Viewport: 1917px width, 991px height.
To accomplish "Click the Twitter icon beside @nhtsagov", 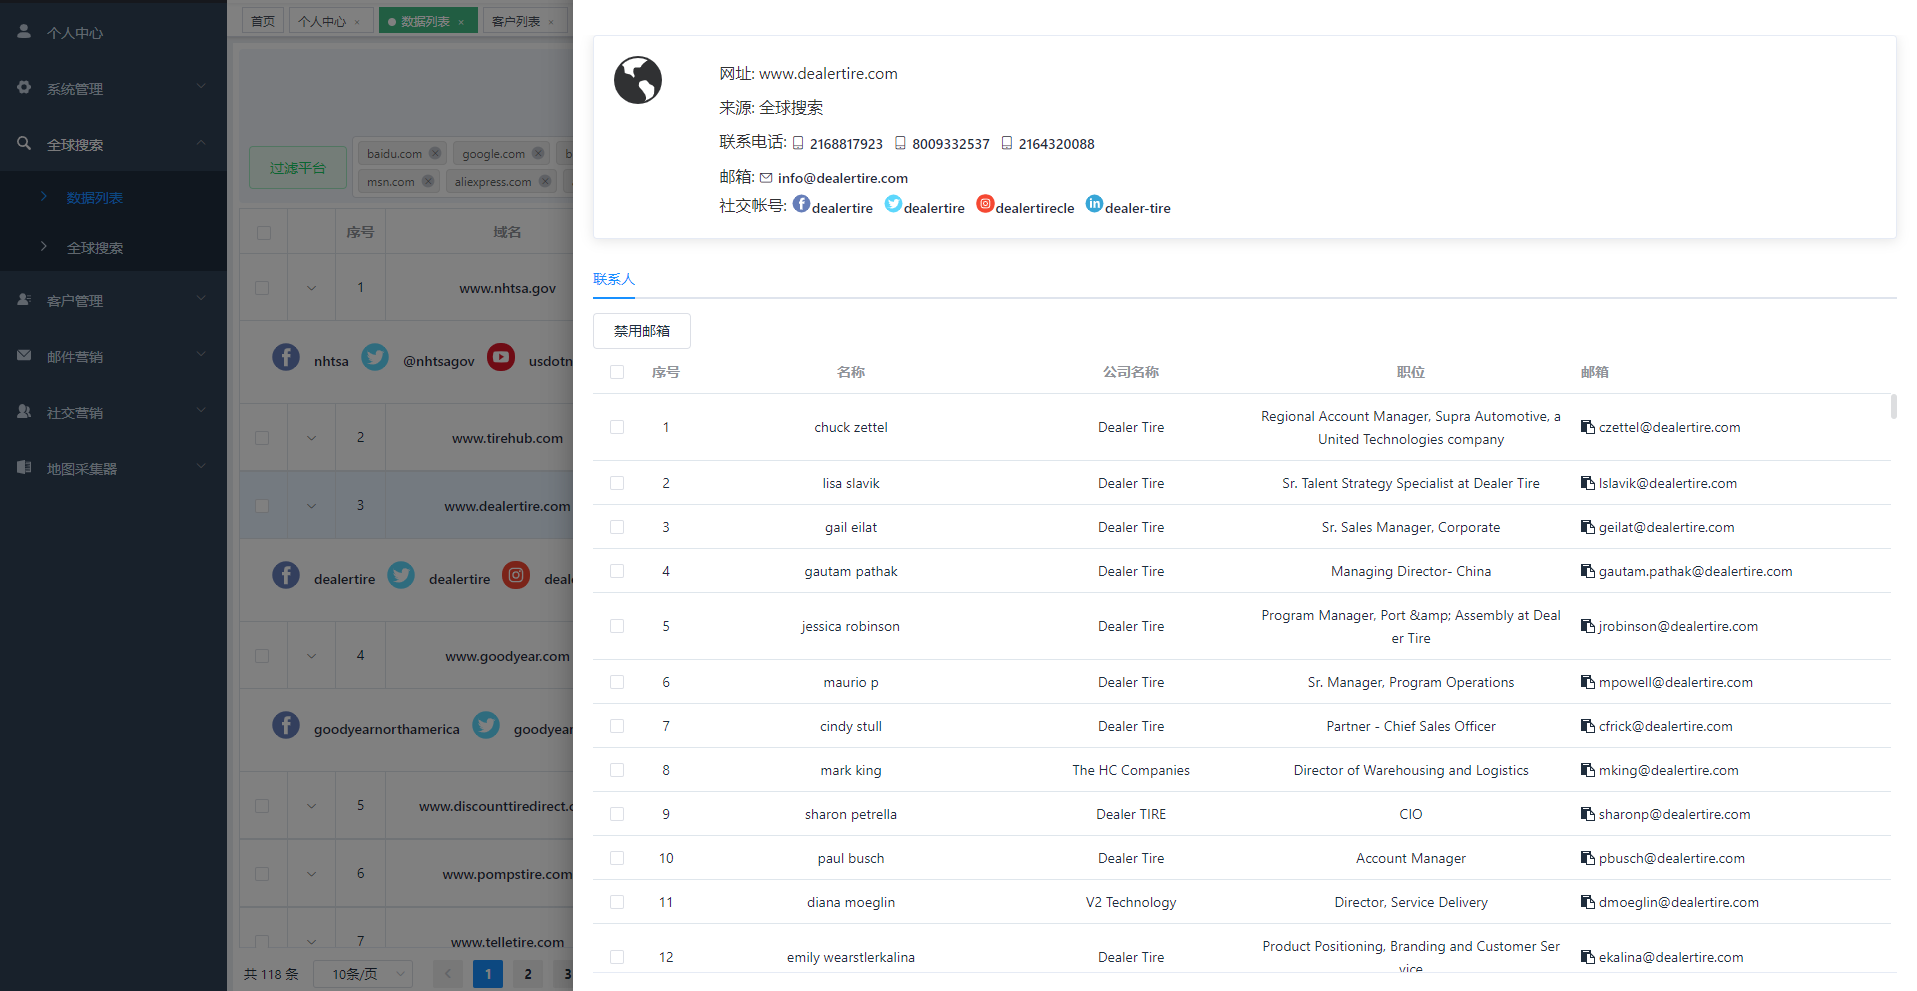I will click(375, 357).
